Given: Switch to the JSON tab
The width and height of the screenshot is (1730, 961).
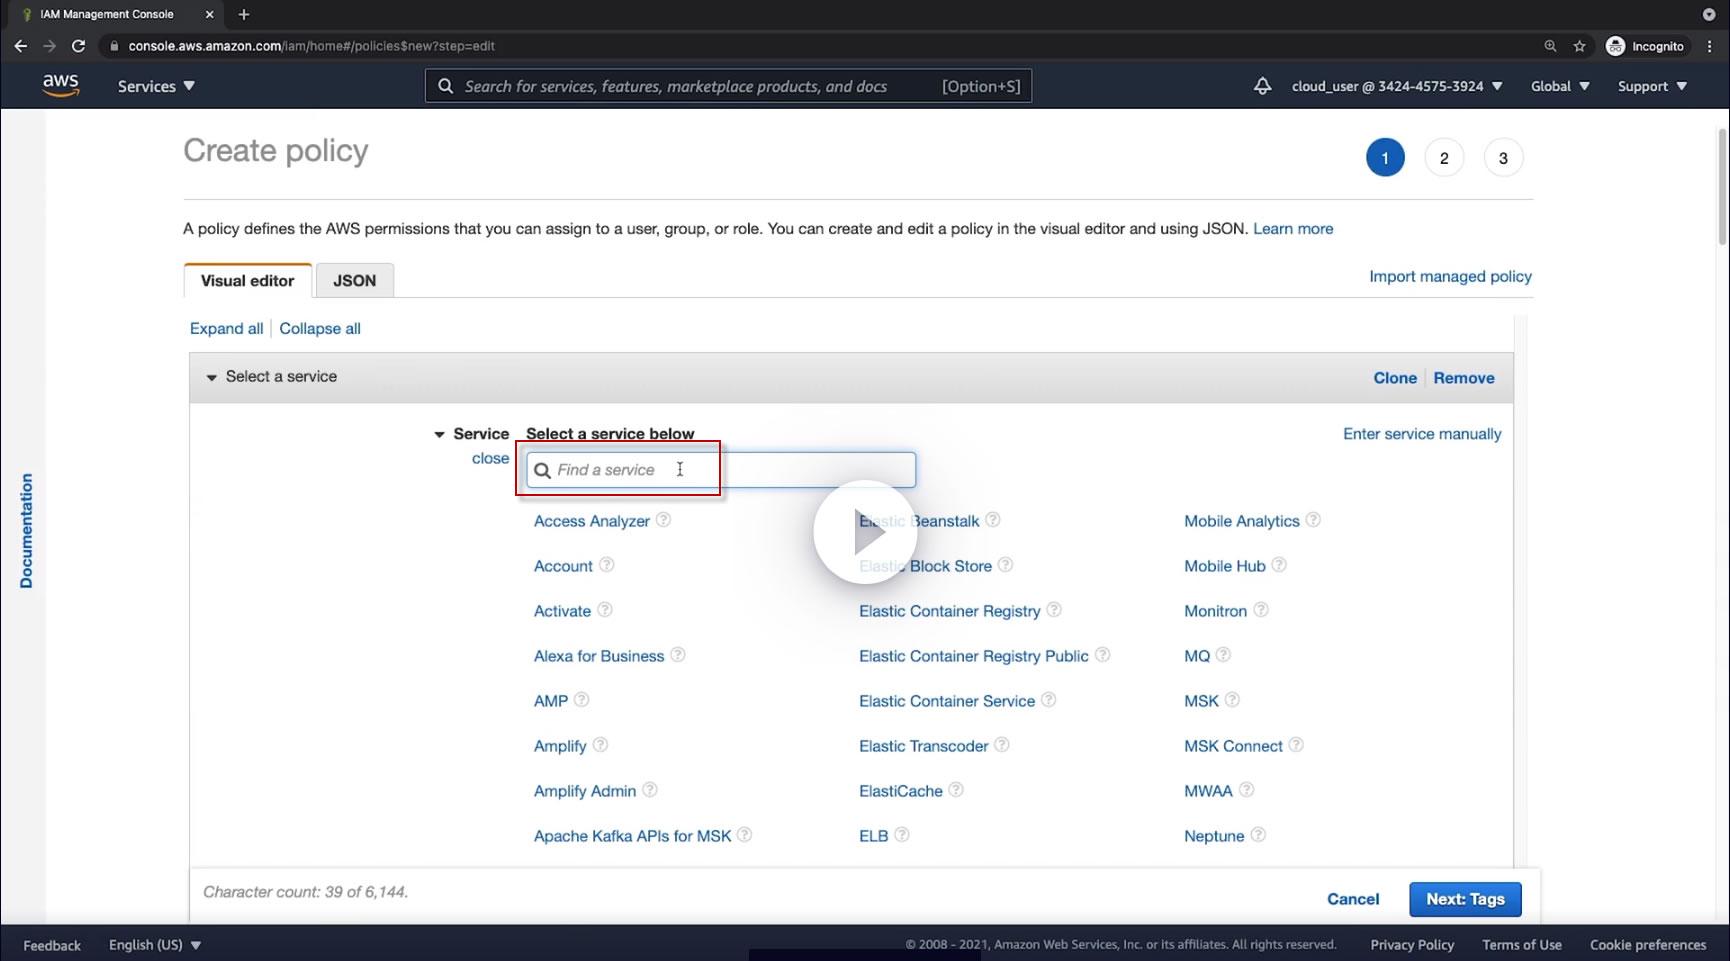Looking at the screenshot, I should point(355,281).
